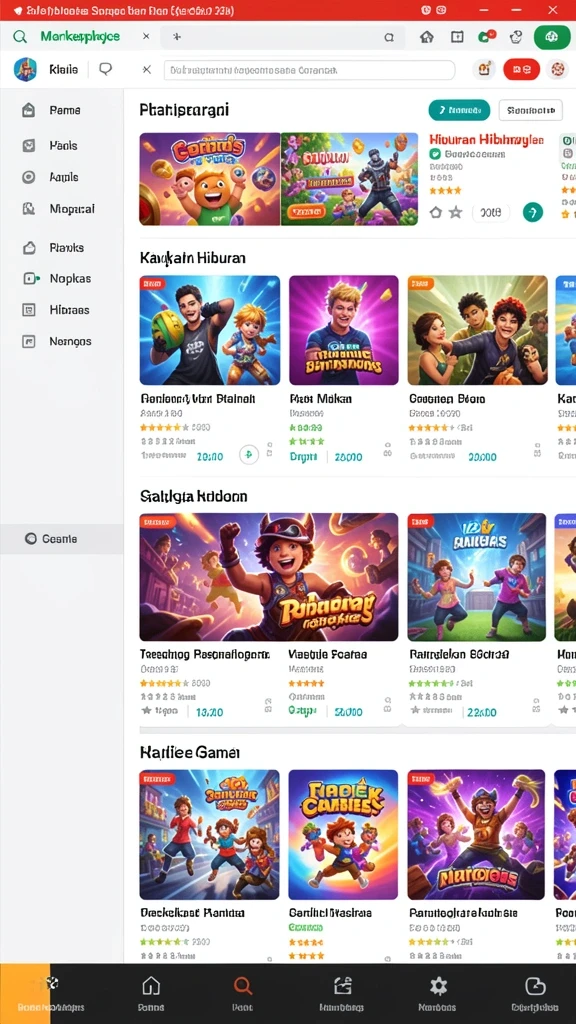
Task: Click the teal filled button beside heading
Action: [459, 110]
